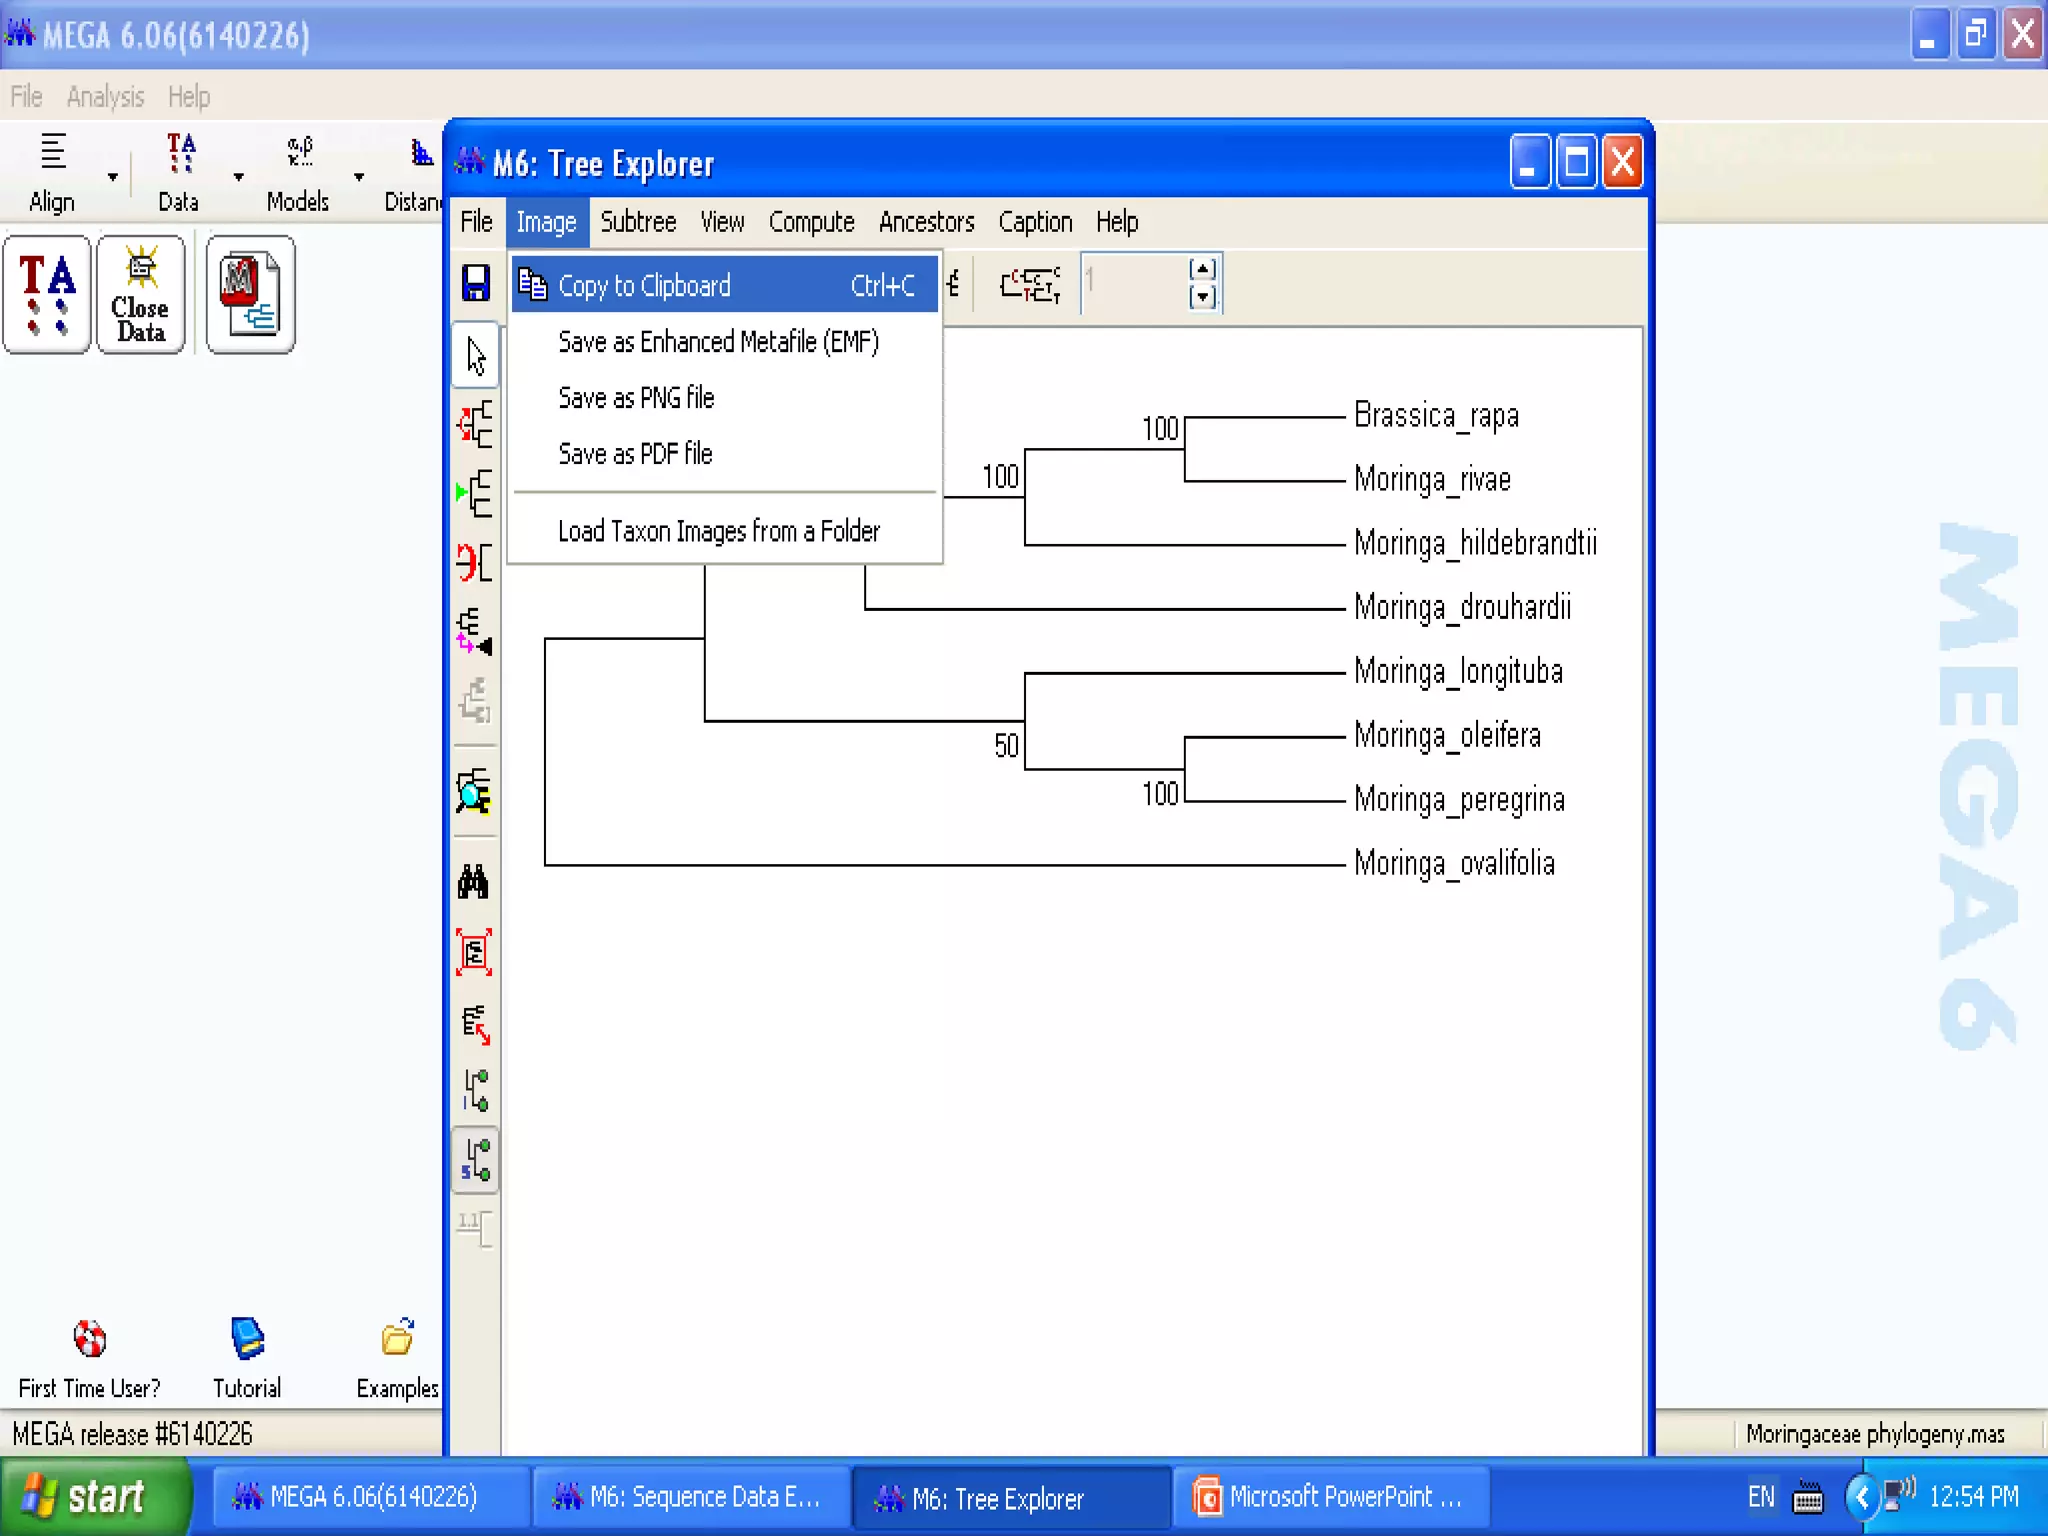
Task: Click the toggle topology only icon
Action: 476,1091
